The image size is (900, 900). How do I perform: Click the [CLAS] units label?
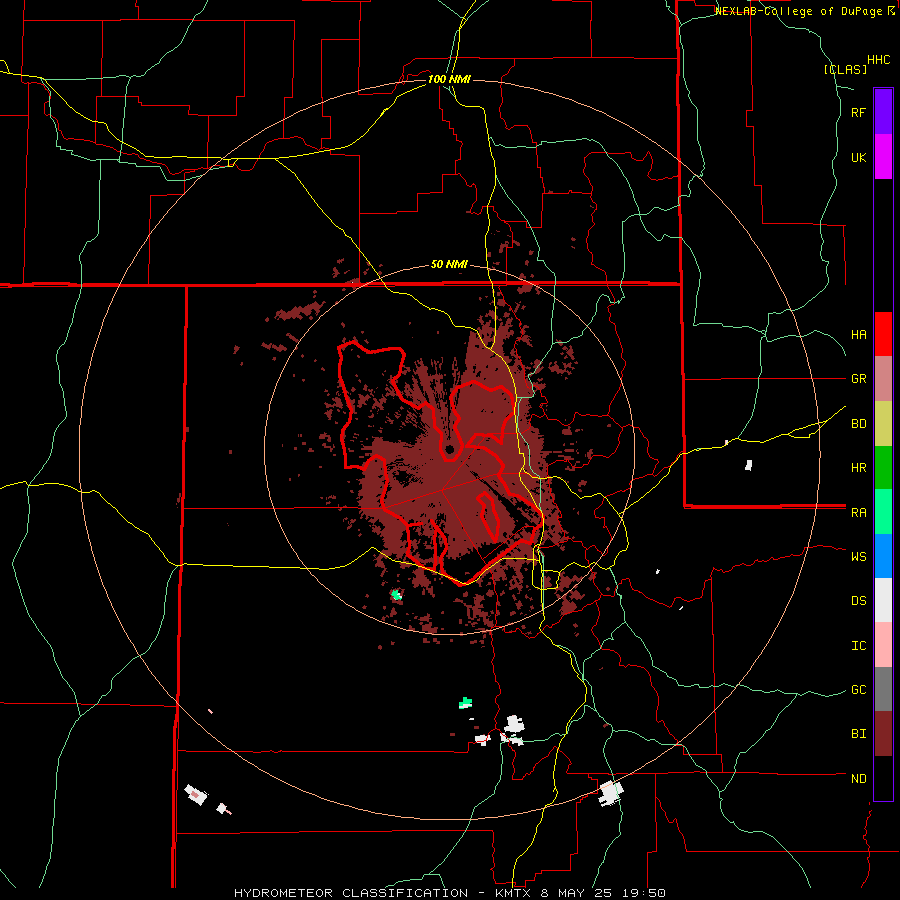click(845, 70)
